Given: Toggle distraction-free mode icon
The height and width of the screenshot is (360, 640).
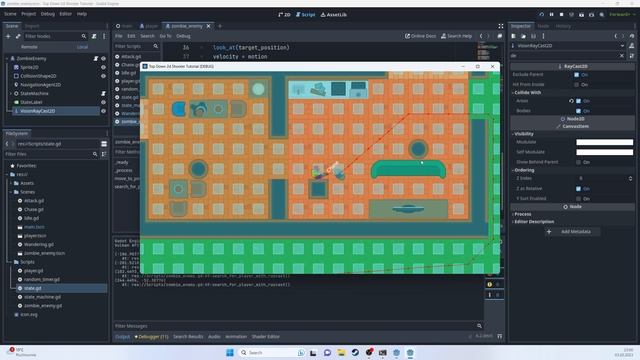Looking at the screenshot, I should point(501,26).
